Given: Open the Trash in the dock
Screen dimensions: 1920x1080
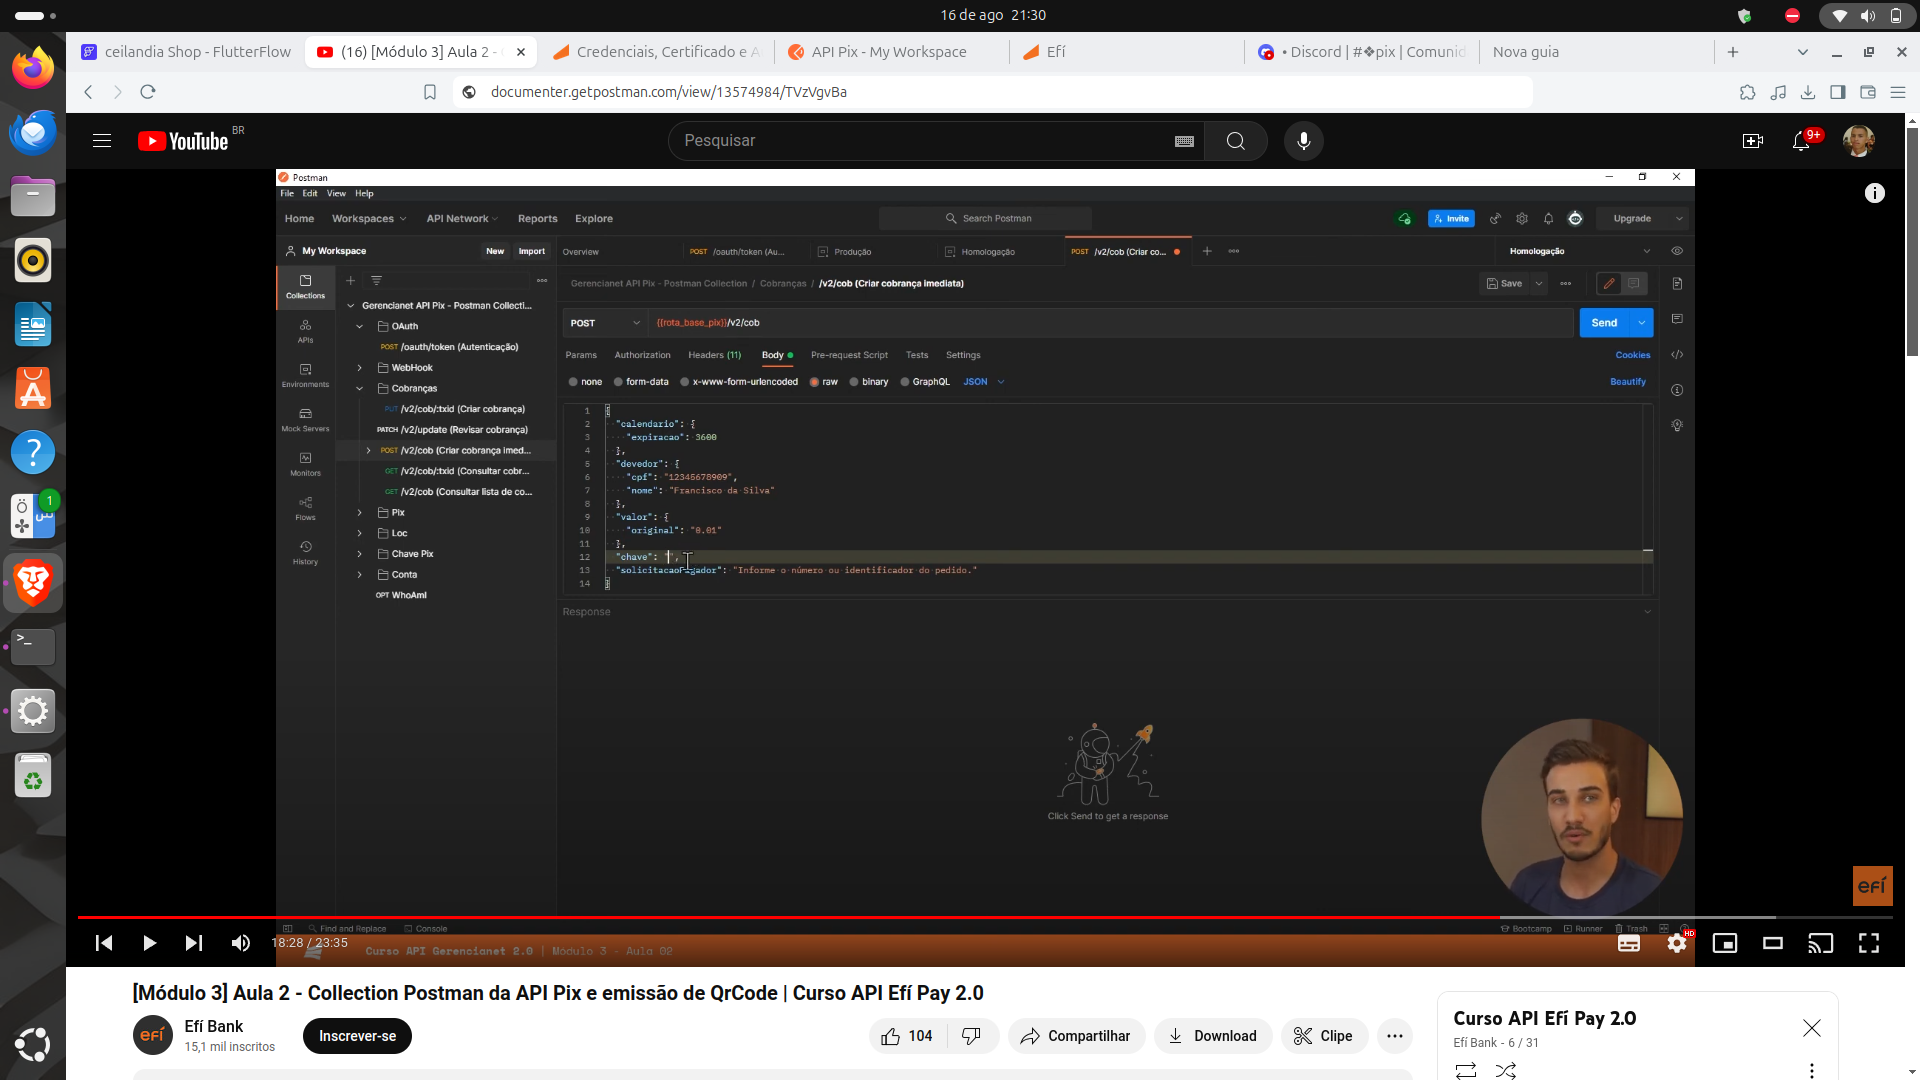Looking at the screenshot, I should (33, 775).
